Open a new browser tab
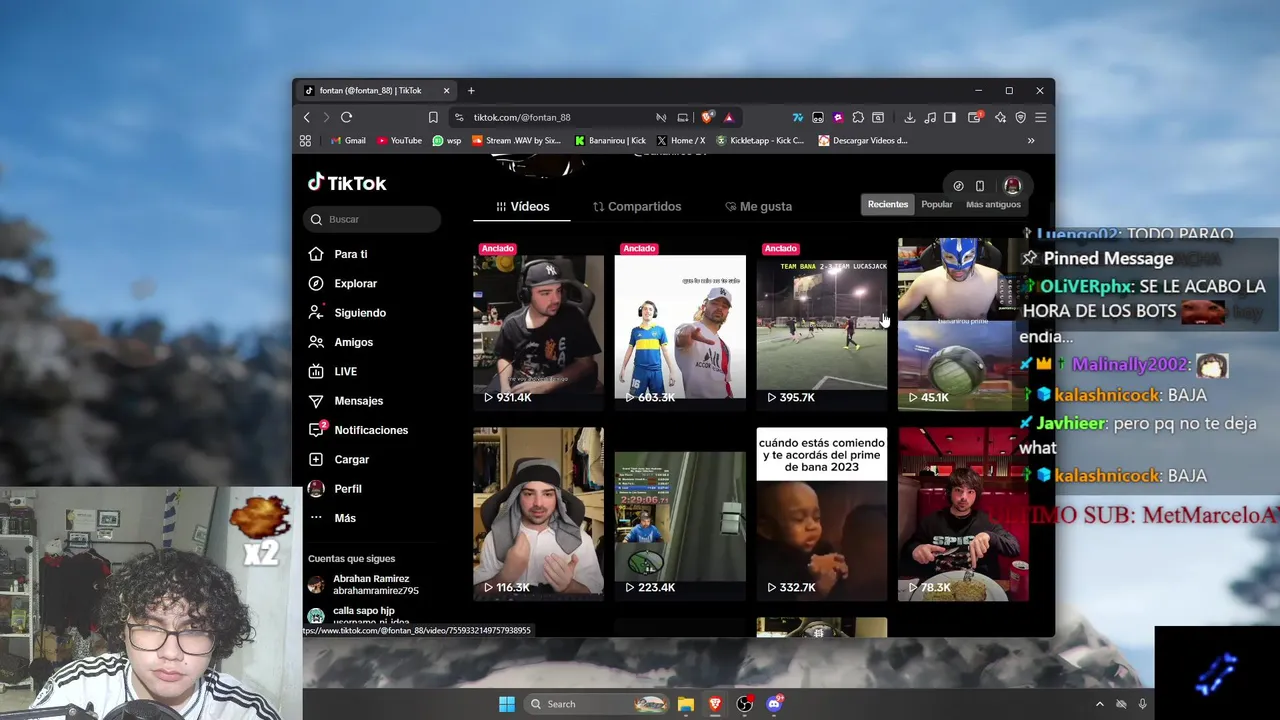Viewport: 1280px width, 720px height. pyautogui.click(x=471, y=91)
